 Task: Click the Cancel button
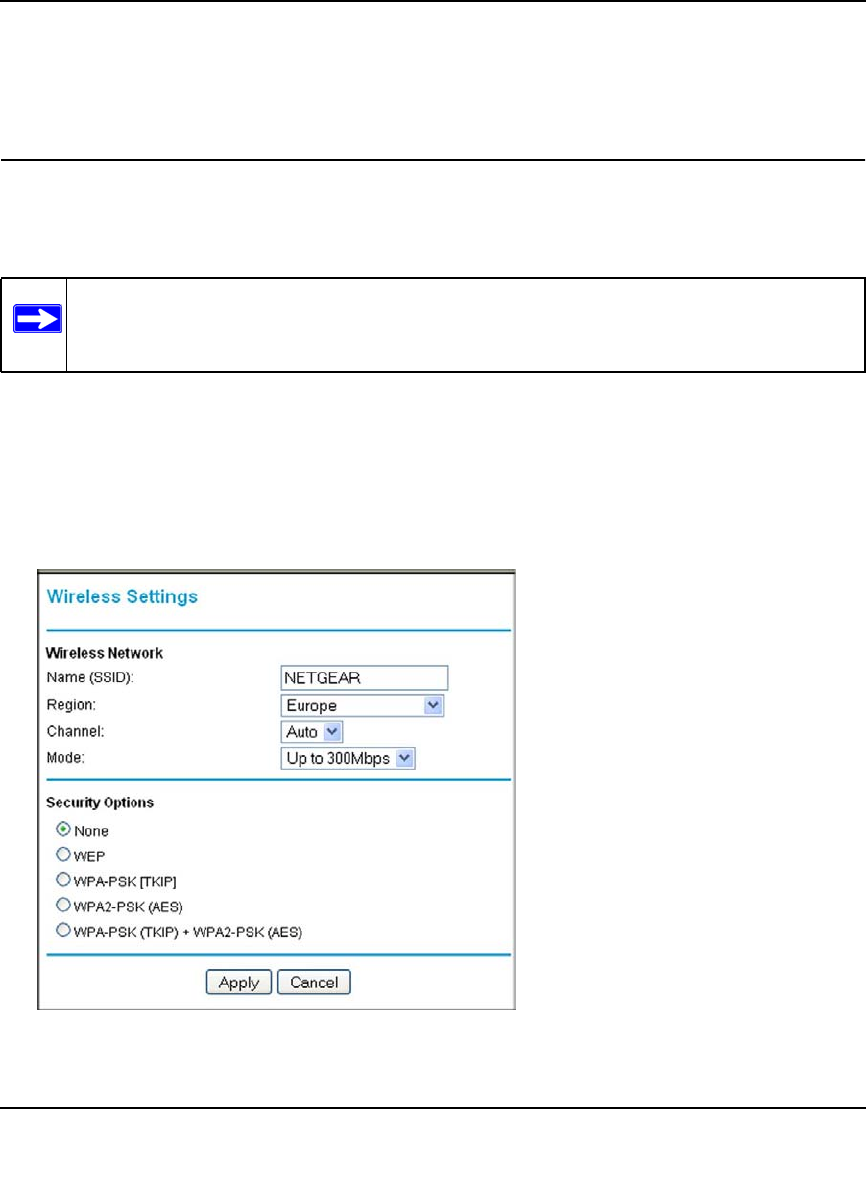coord(314,982)
